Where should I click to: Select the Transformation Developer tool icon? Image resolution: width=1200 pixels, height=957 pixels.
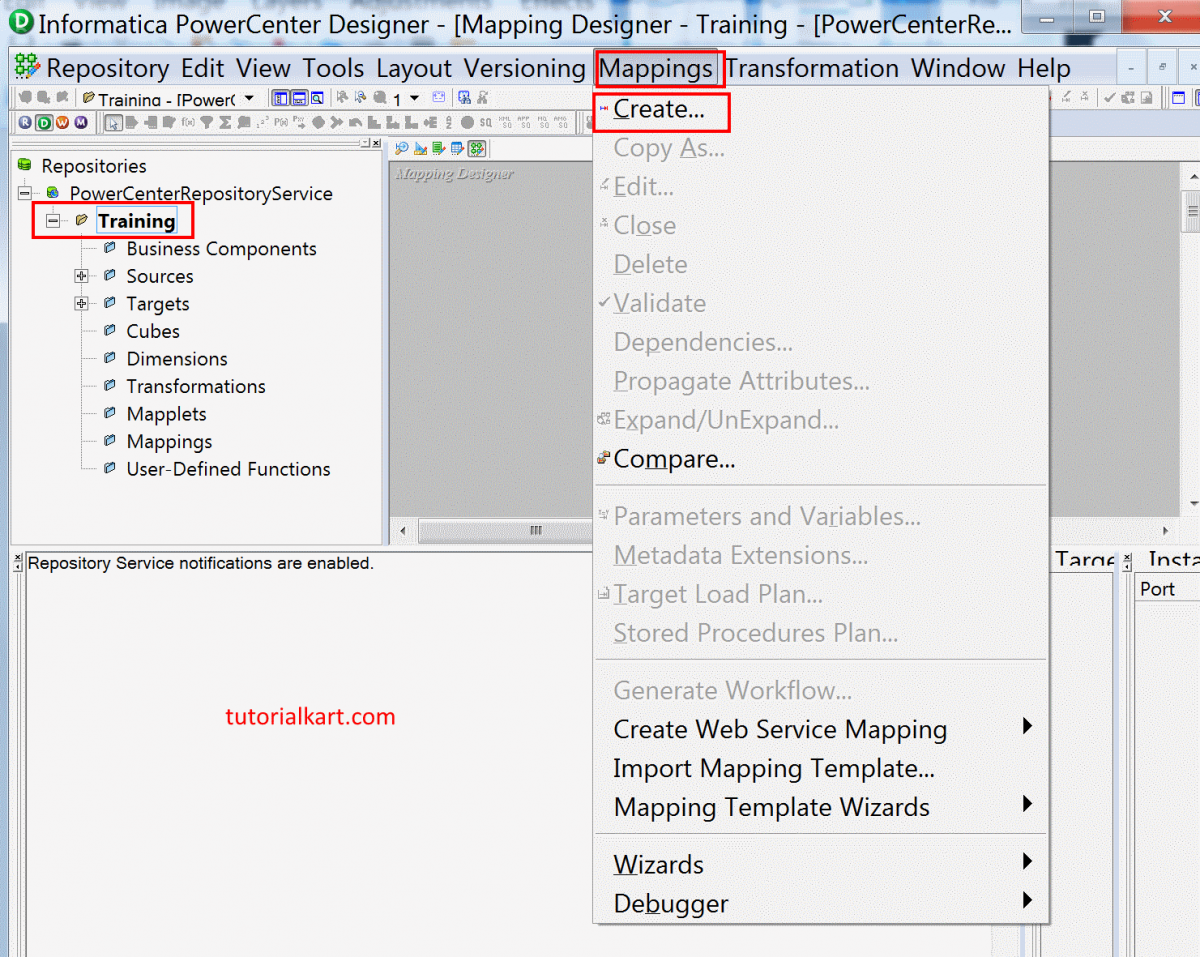(438, 148)
